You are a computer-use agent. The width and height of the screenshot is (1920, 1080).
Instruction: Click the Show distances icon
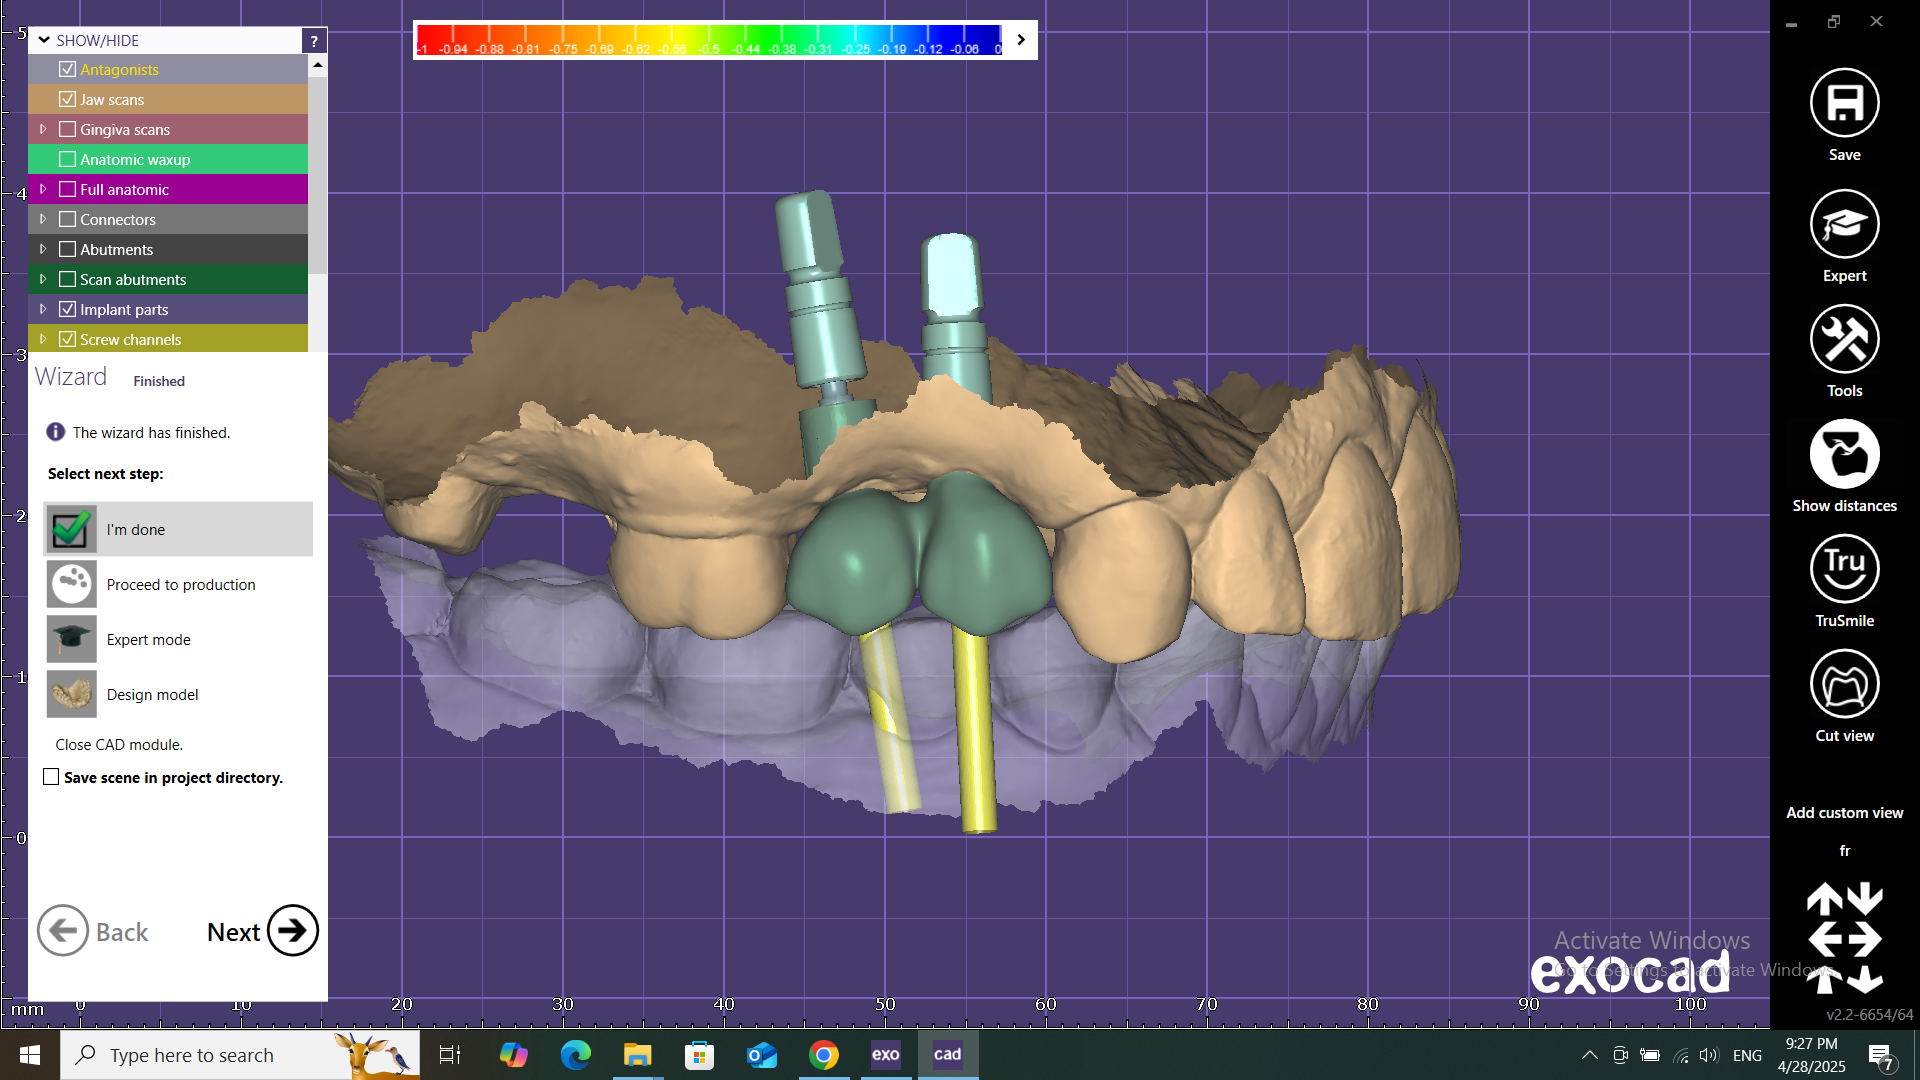coord(1844,454)
